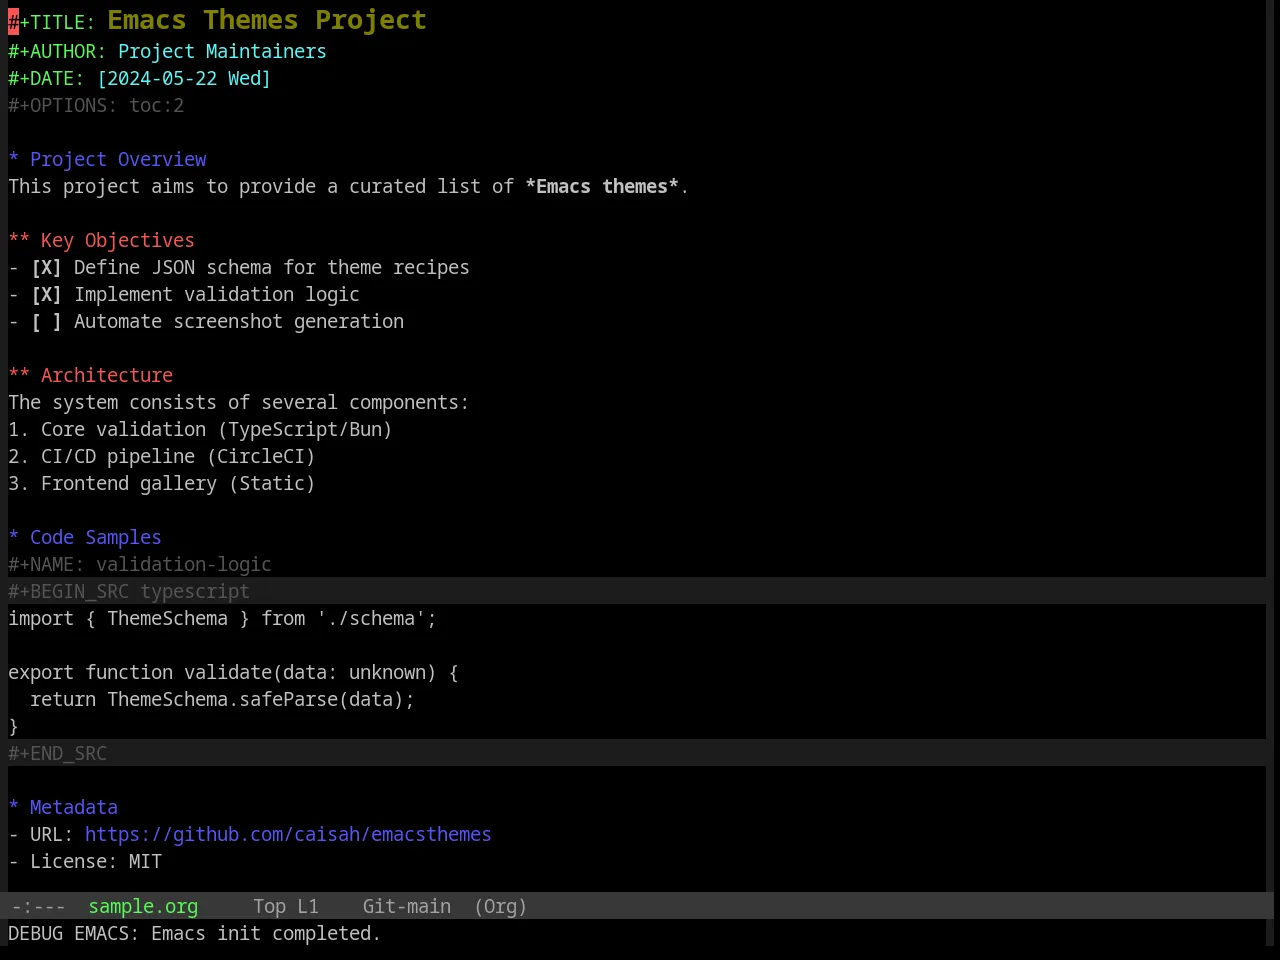1280x960 pixels.
Task: Open the github.com/caisah/emacsthemes link
Action: click(288, 834)
